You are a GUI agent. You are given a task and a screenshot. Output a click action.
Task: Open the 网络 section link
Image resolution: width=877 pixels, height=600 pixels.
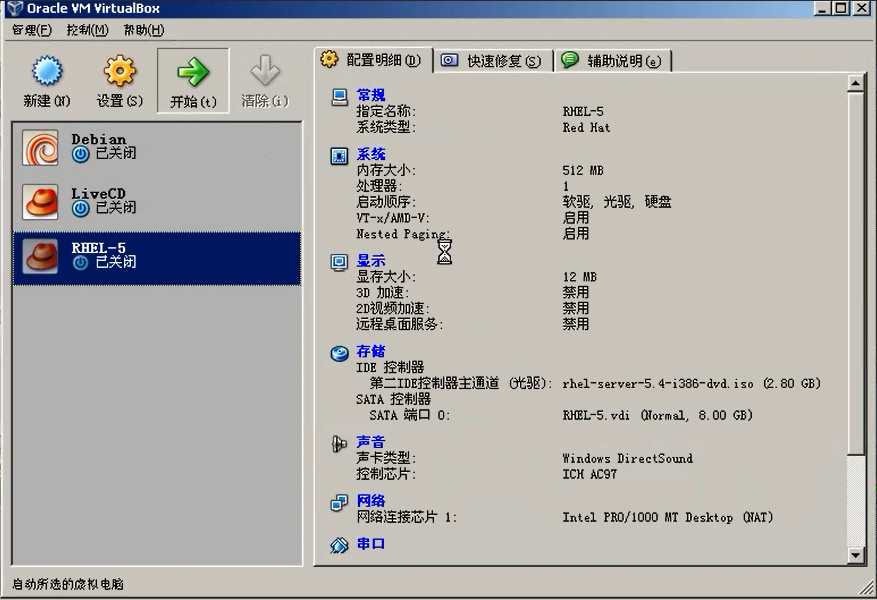[x=371, y=500]
